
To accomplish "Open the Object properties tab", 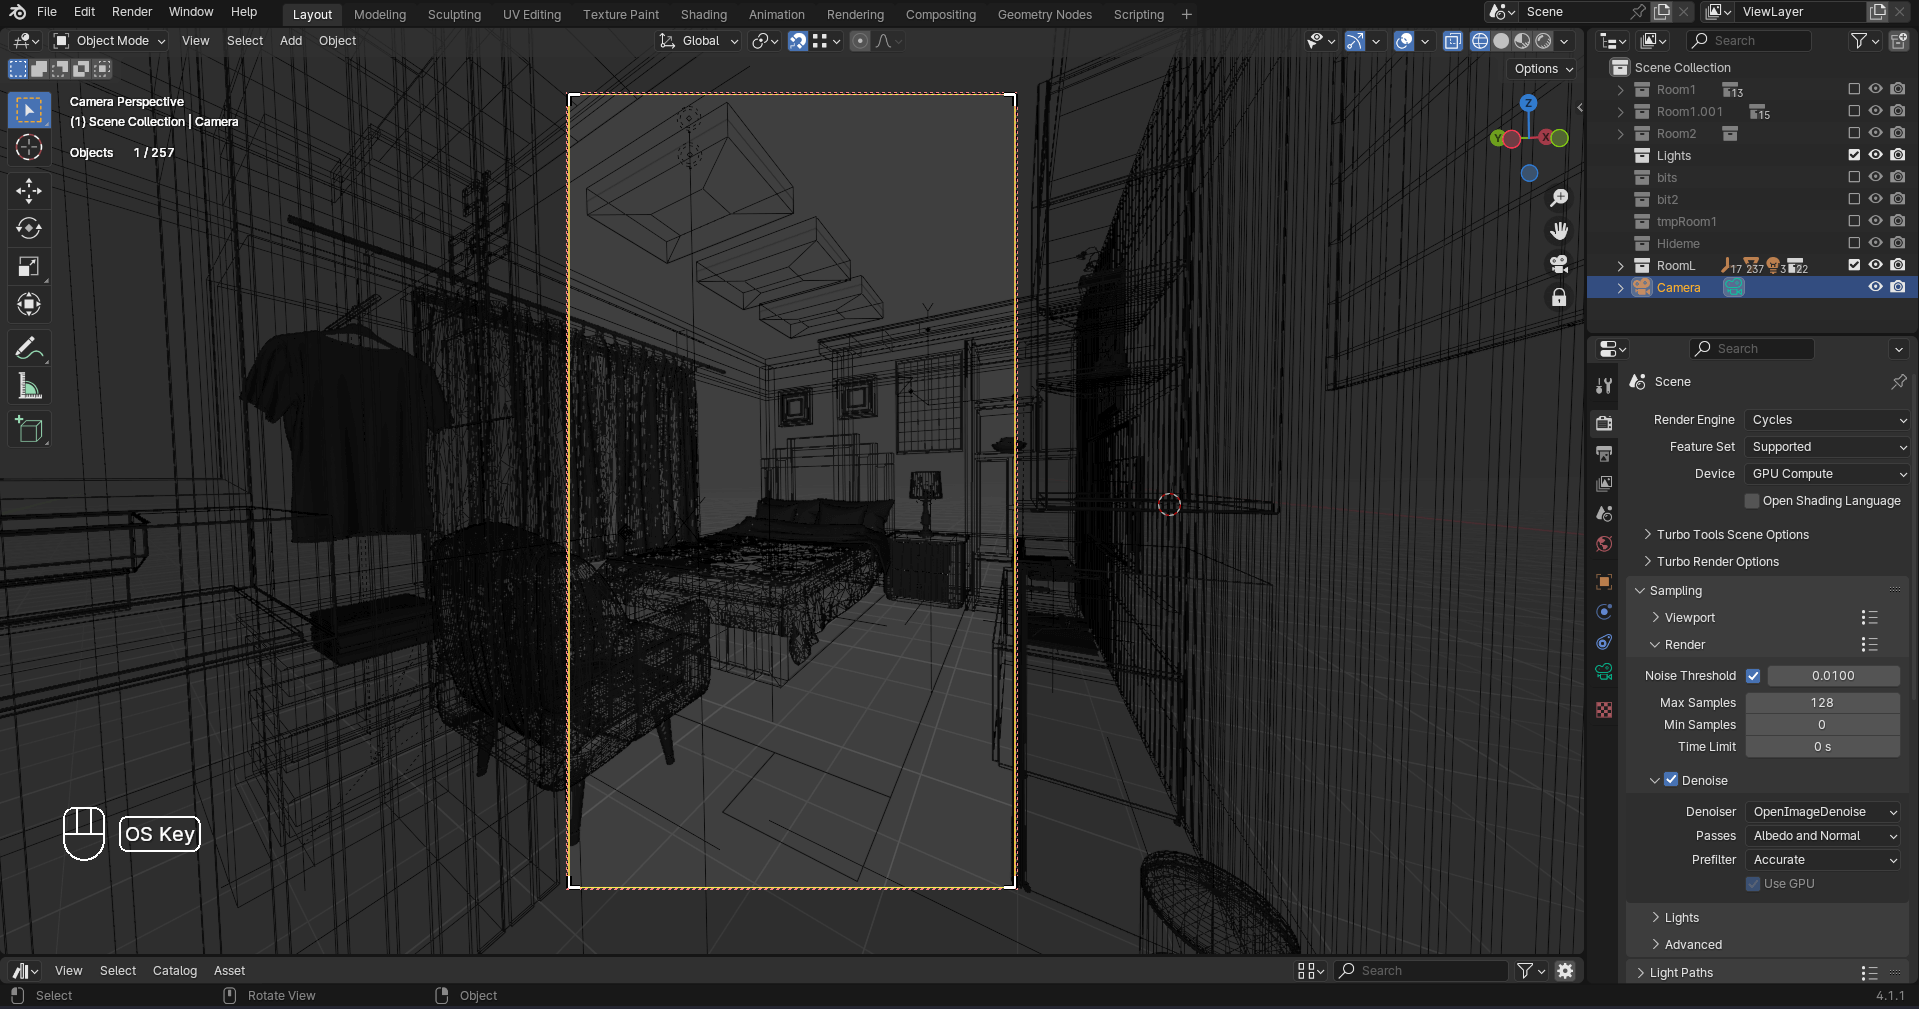I will click(1604, 582).
